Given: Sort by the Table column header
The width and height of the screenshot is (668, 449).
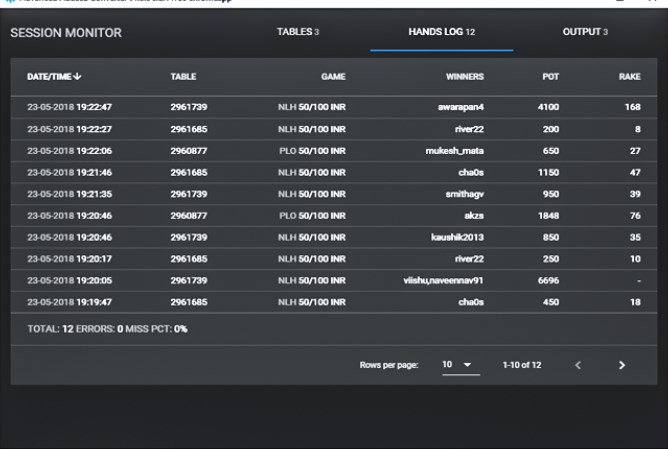Looking at the screenshot, I should point(183,77).
